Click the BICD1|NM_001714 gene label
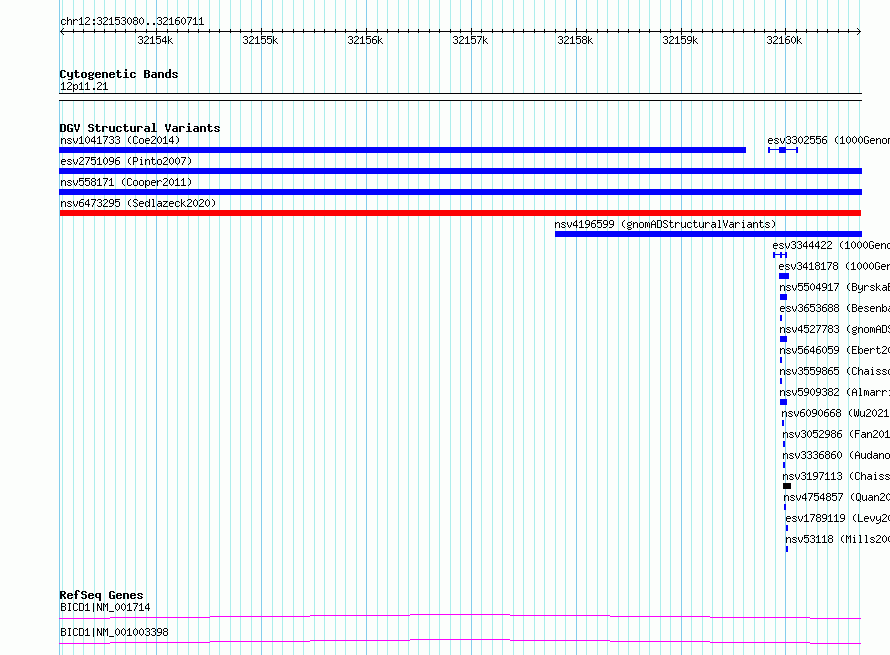The height and width of the screenshot is (655, 890). [x=105, y=607]
